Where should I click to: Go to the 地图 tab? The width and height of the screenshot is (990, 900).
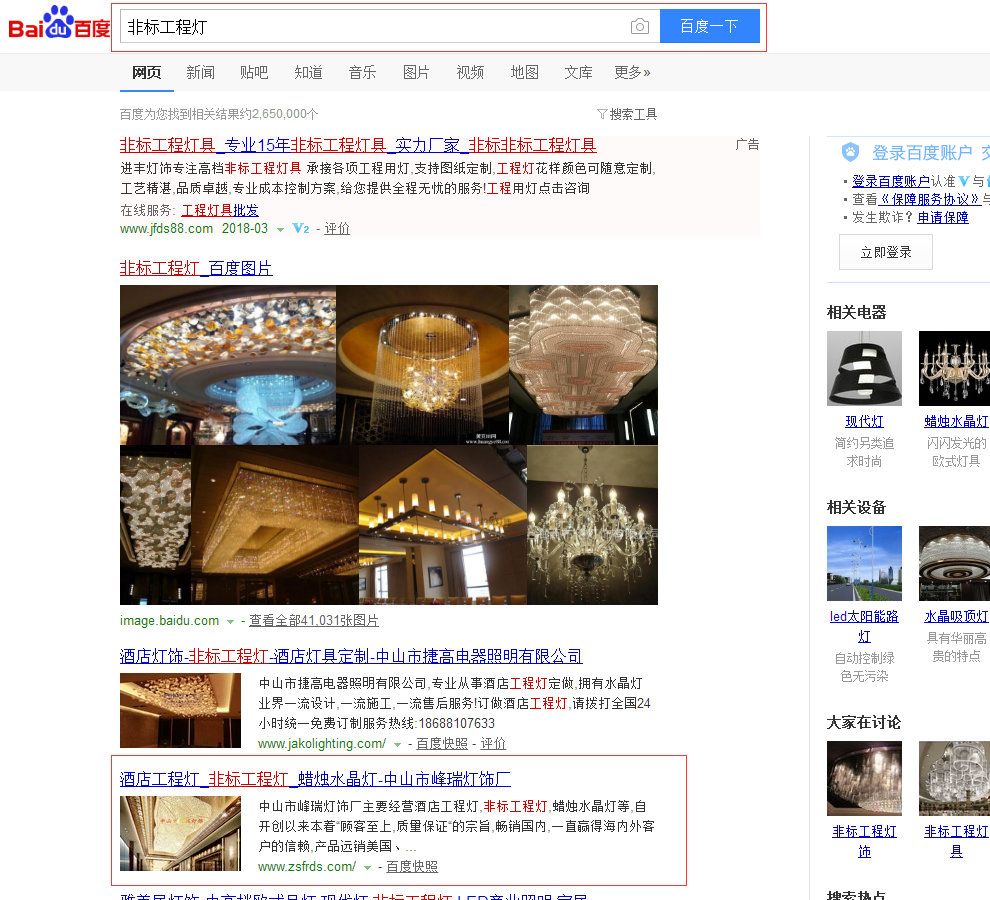pos(524,72)
